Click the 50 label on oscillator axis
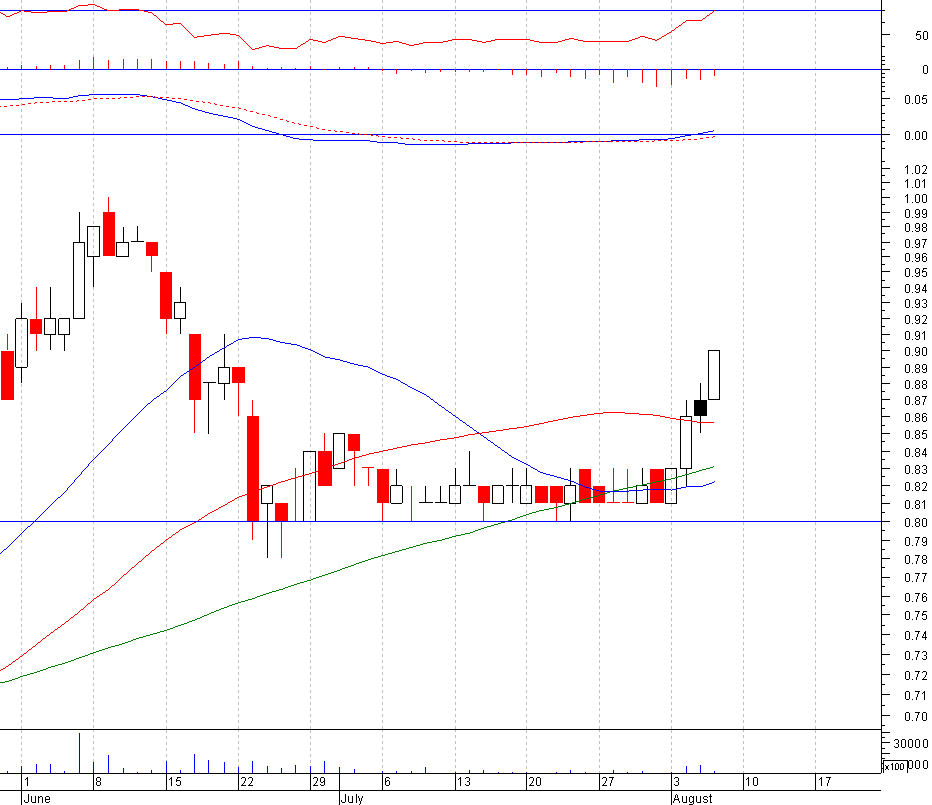932x805 pixels. (921, 36)
